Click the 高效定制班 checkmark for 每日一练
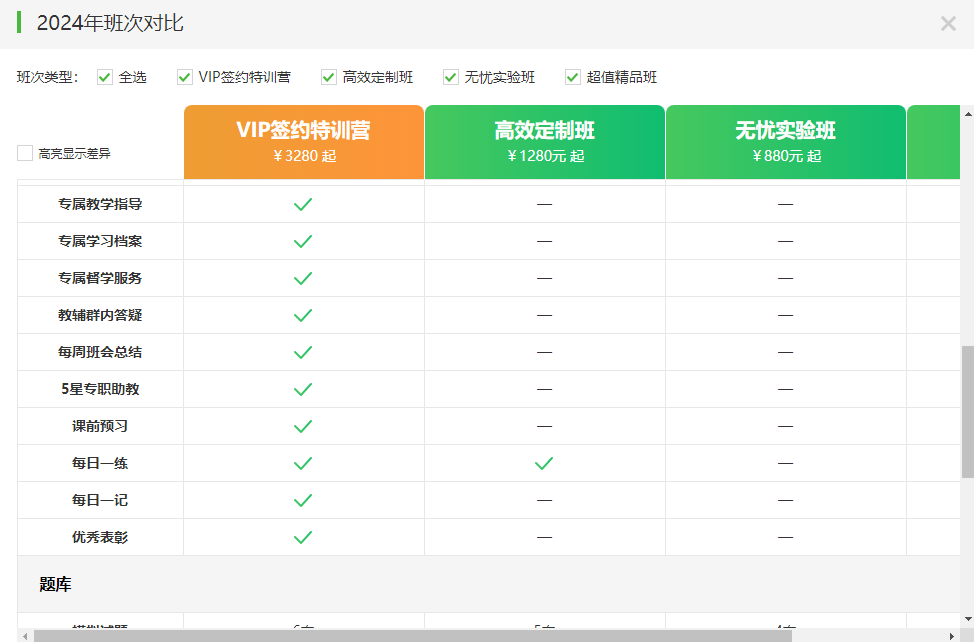The width and height of the screenshot is (974, 642). pyautogui.click(x=544, y=463)
